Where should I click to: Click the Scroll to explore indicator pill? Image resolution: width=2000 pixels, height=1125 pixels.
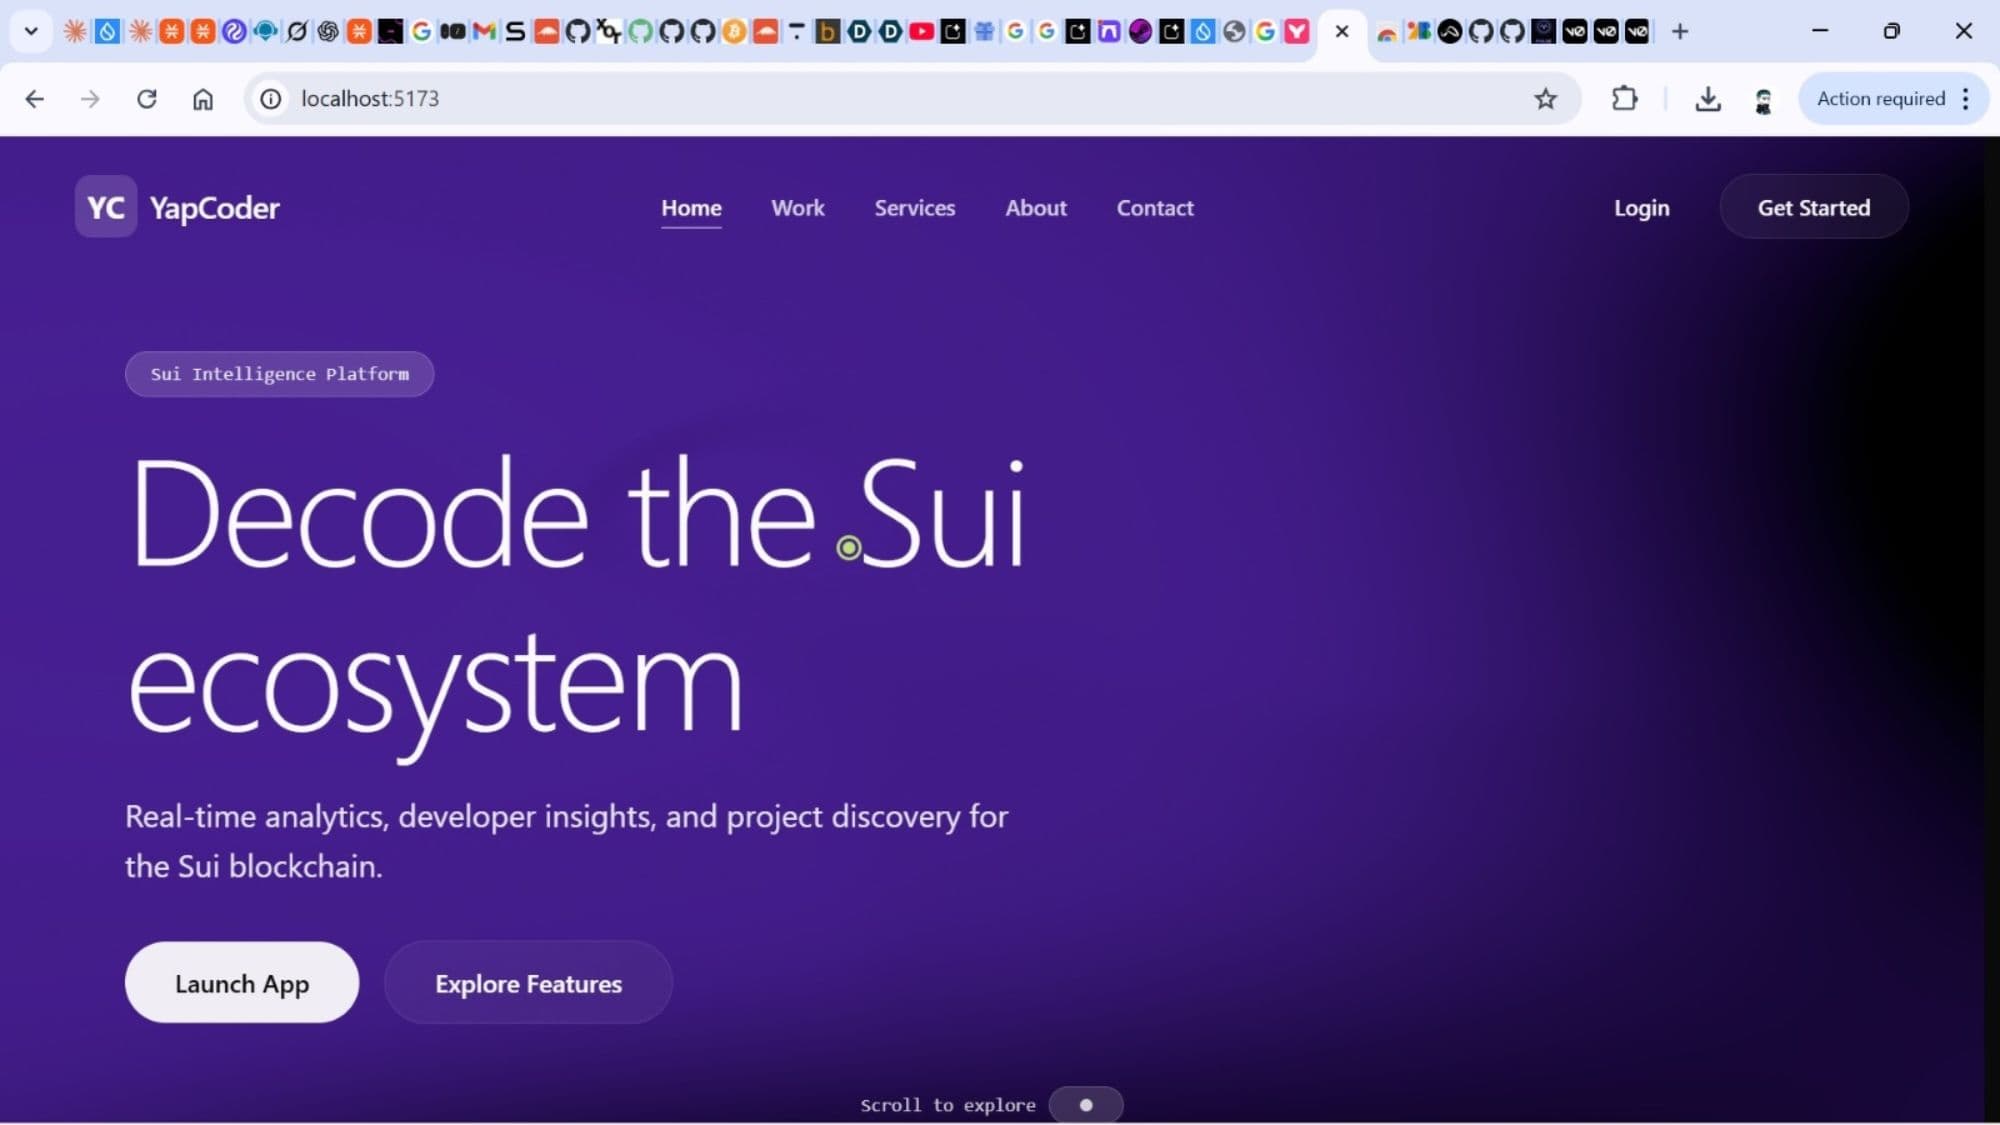1085,1105
